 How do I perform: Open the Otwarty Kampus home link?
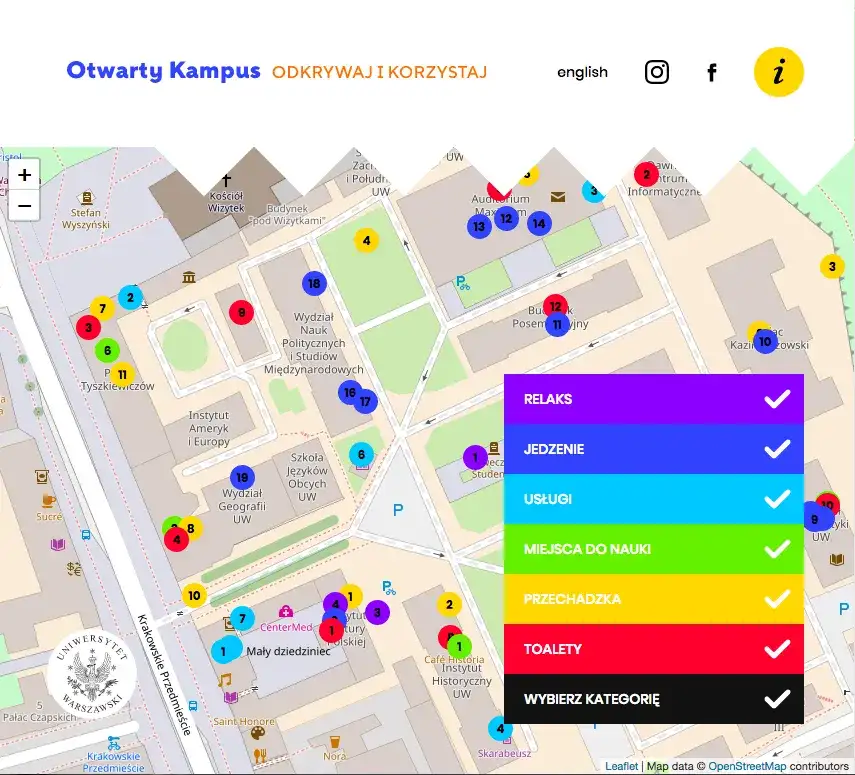tap(163, 71)
